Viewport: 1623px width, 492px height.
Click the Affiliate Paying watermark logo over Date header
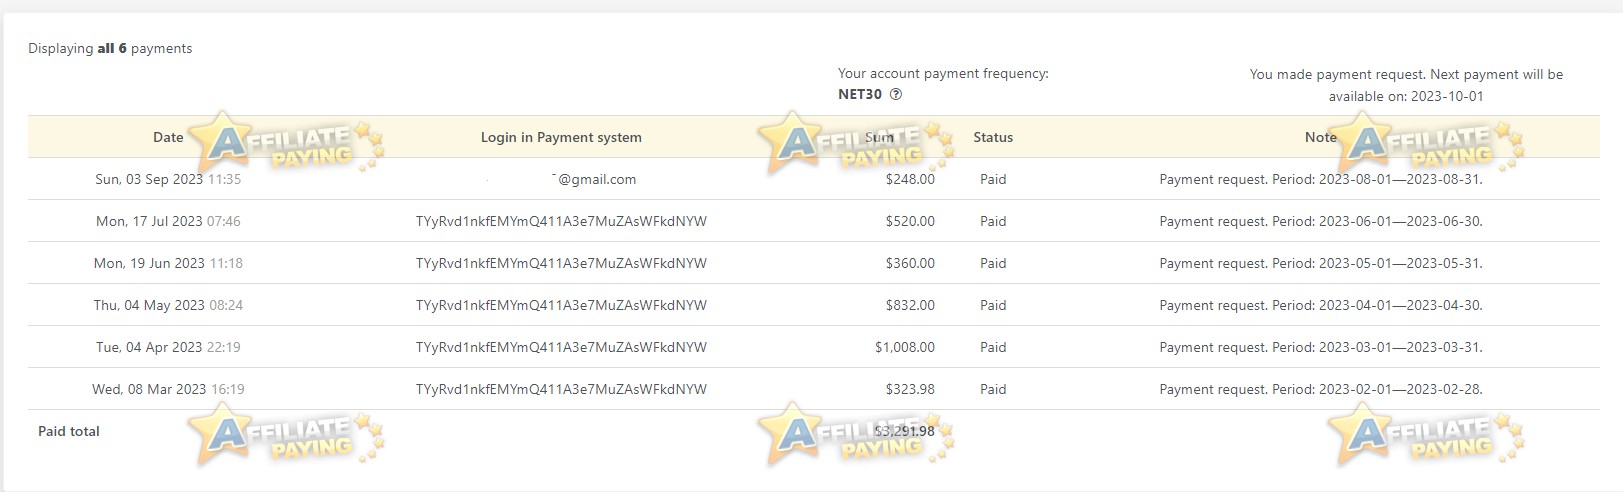tap(286, 143)
